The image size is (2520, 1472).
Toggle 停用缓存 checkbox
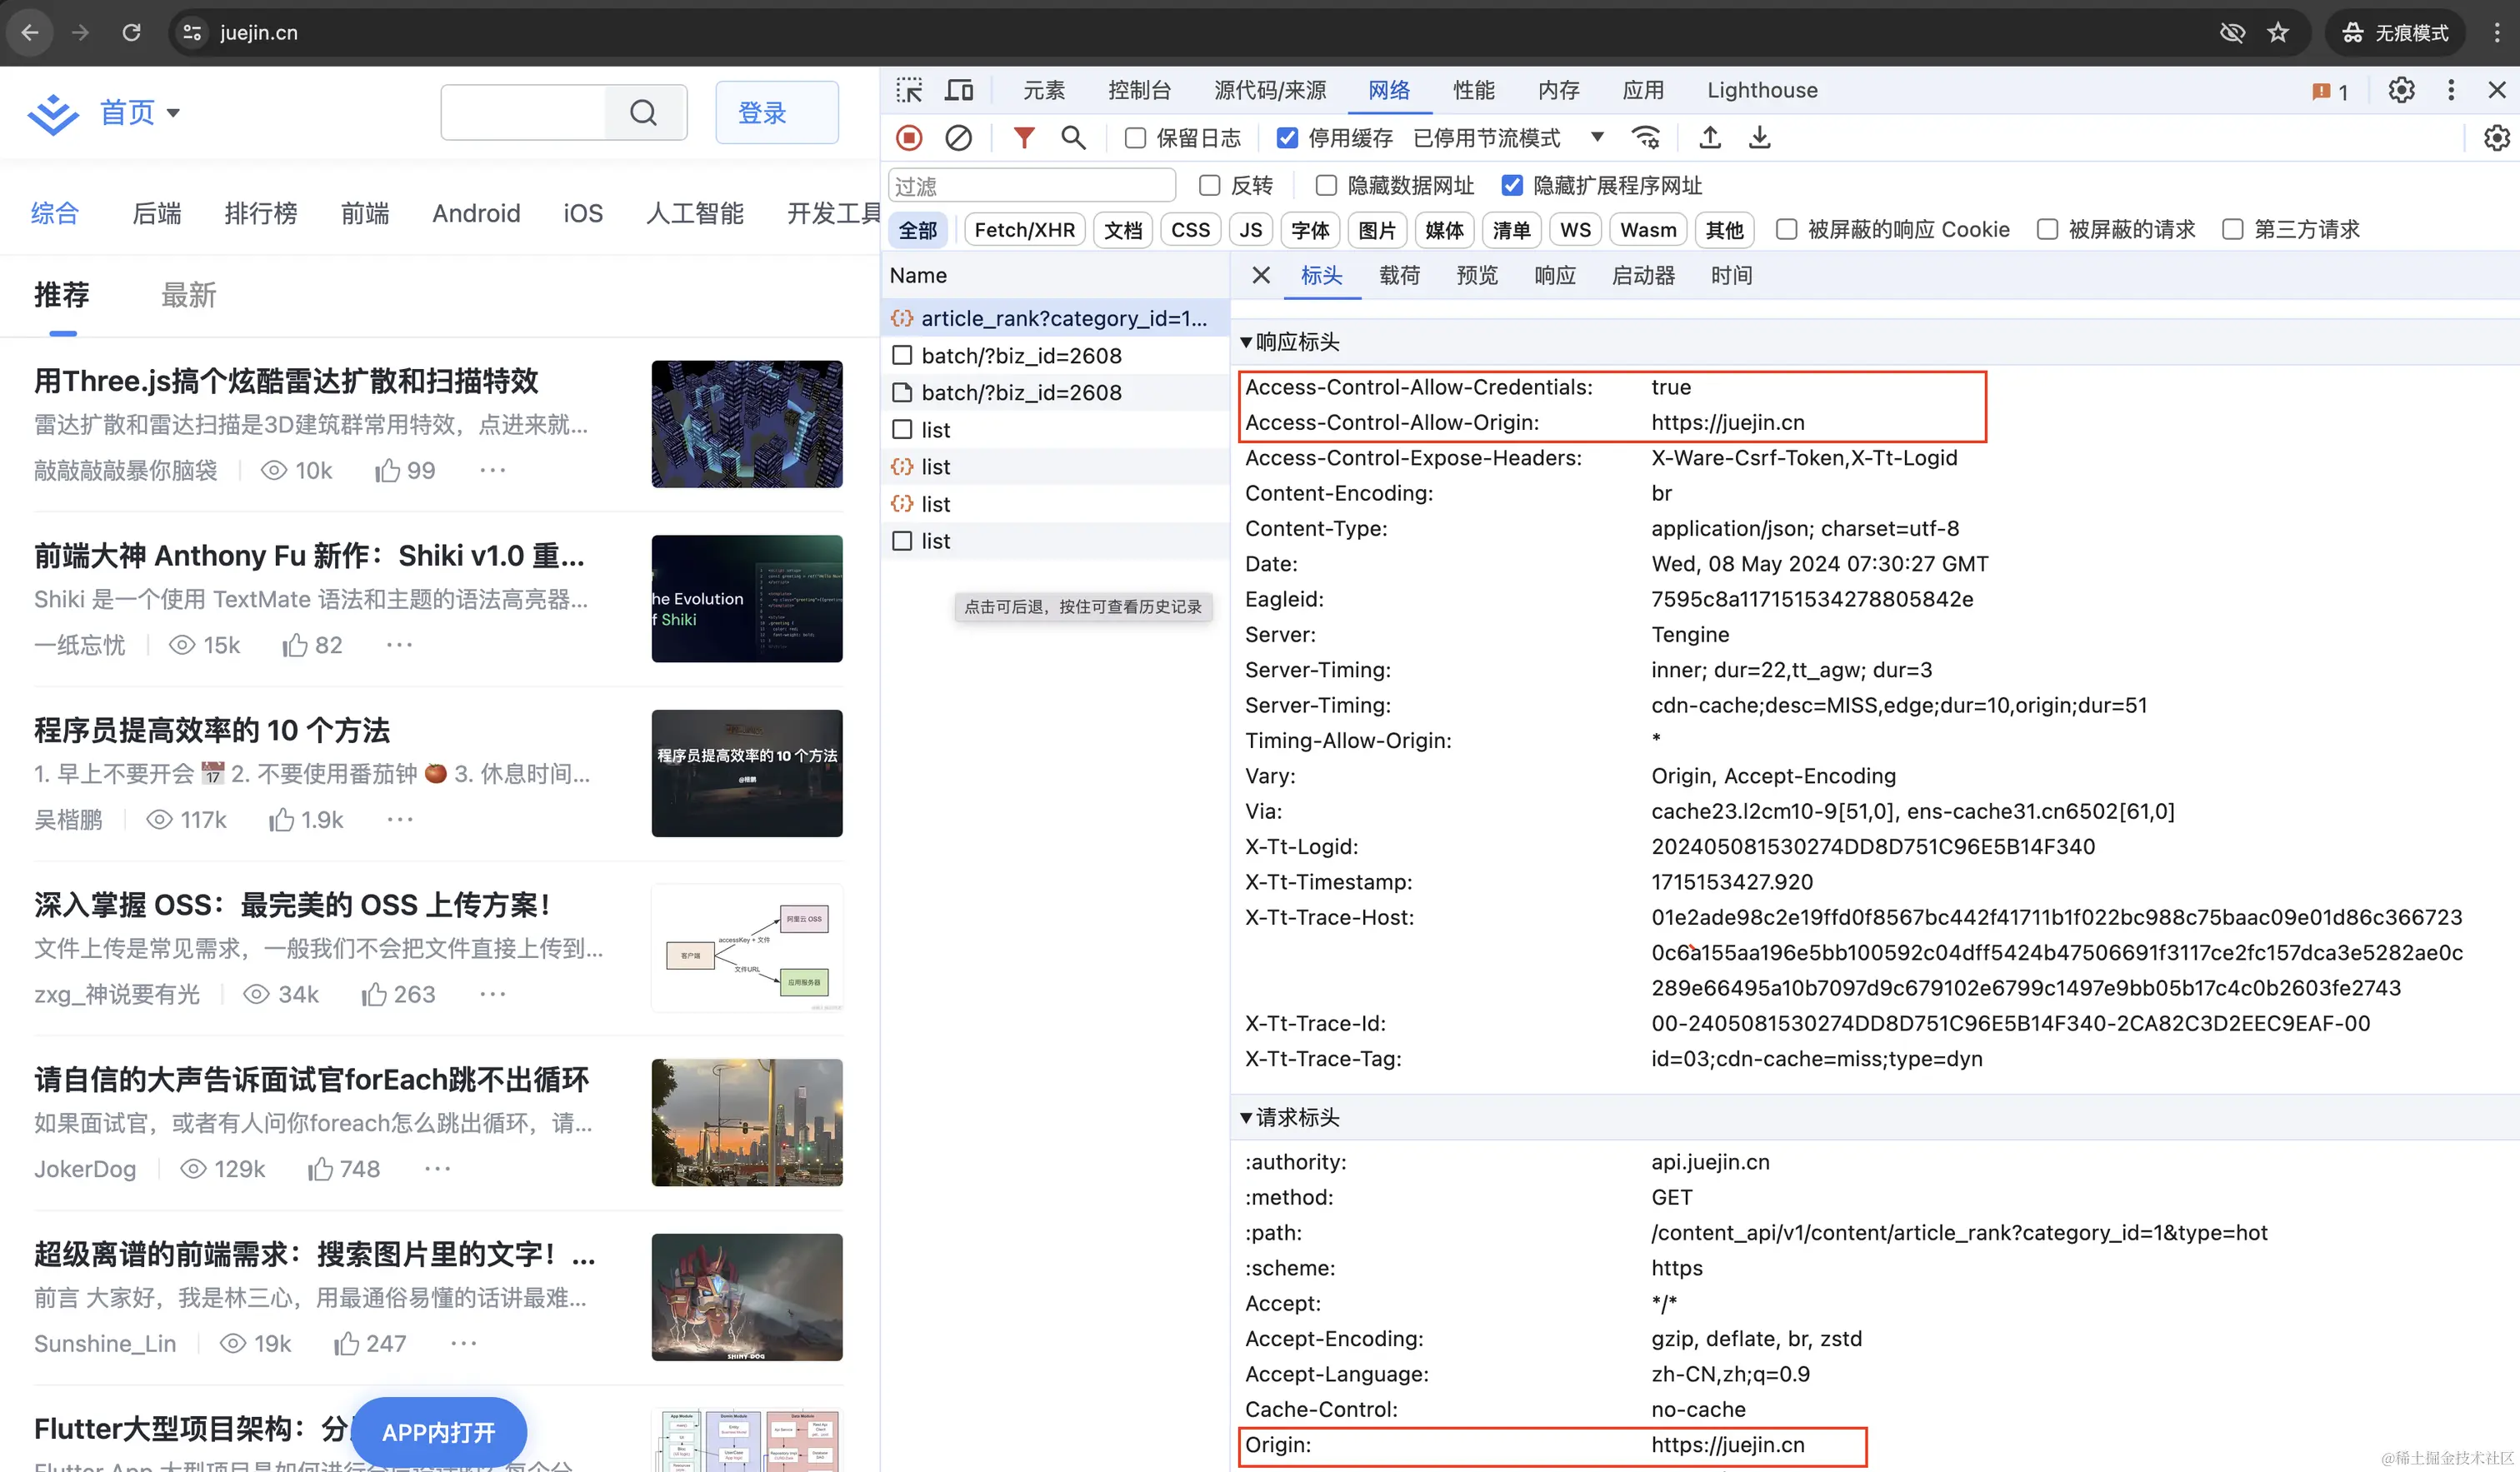[x=1287, y=138]
